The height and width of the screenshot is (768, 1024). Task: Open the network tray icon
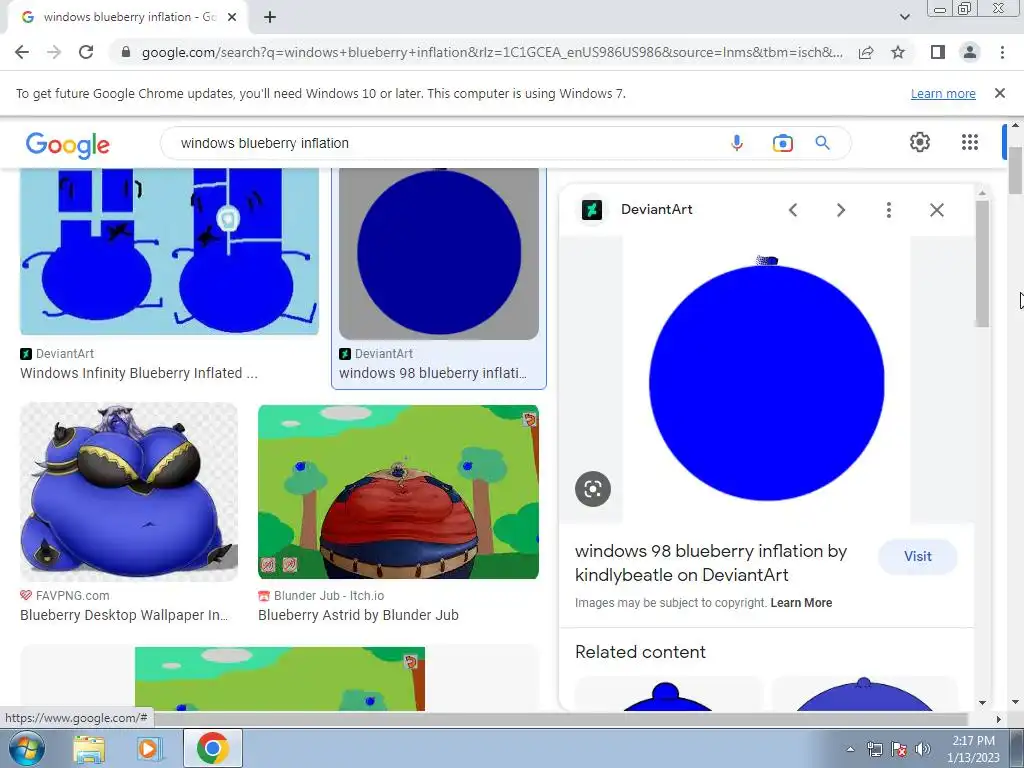874,749
